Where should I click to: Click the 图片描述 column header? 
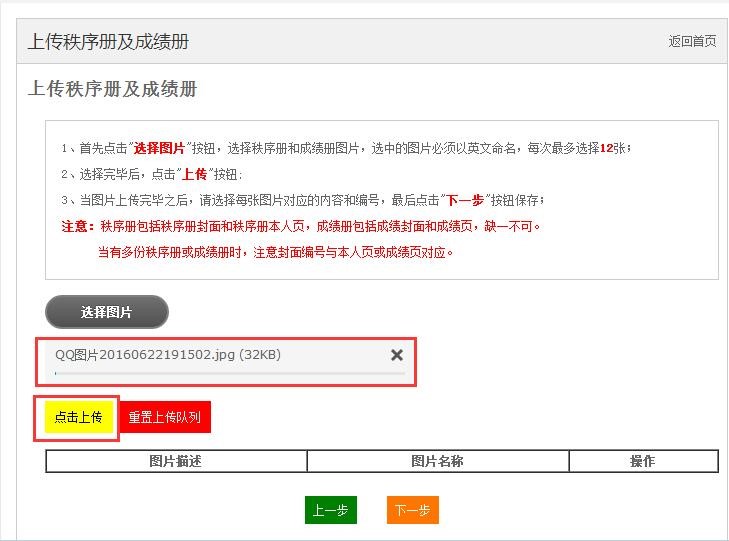pos(175,461)
